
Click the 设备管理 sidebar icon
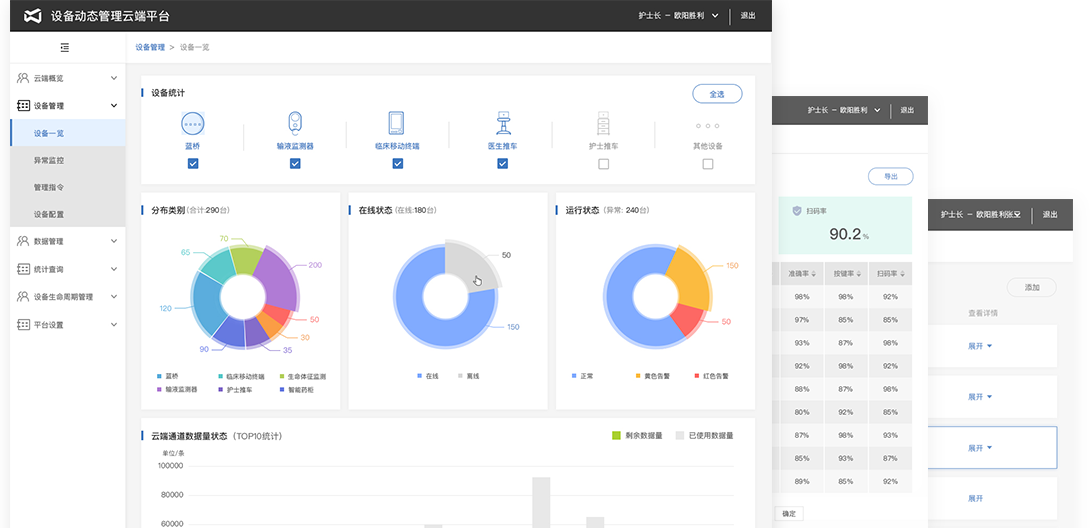pos(23,106)
